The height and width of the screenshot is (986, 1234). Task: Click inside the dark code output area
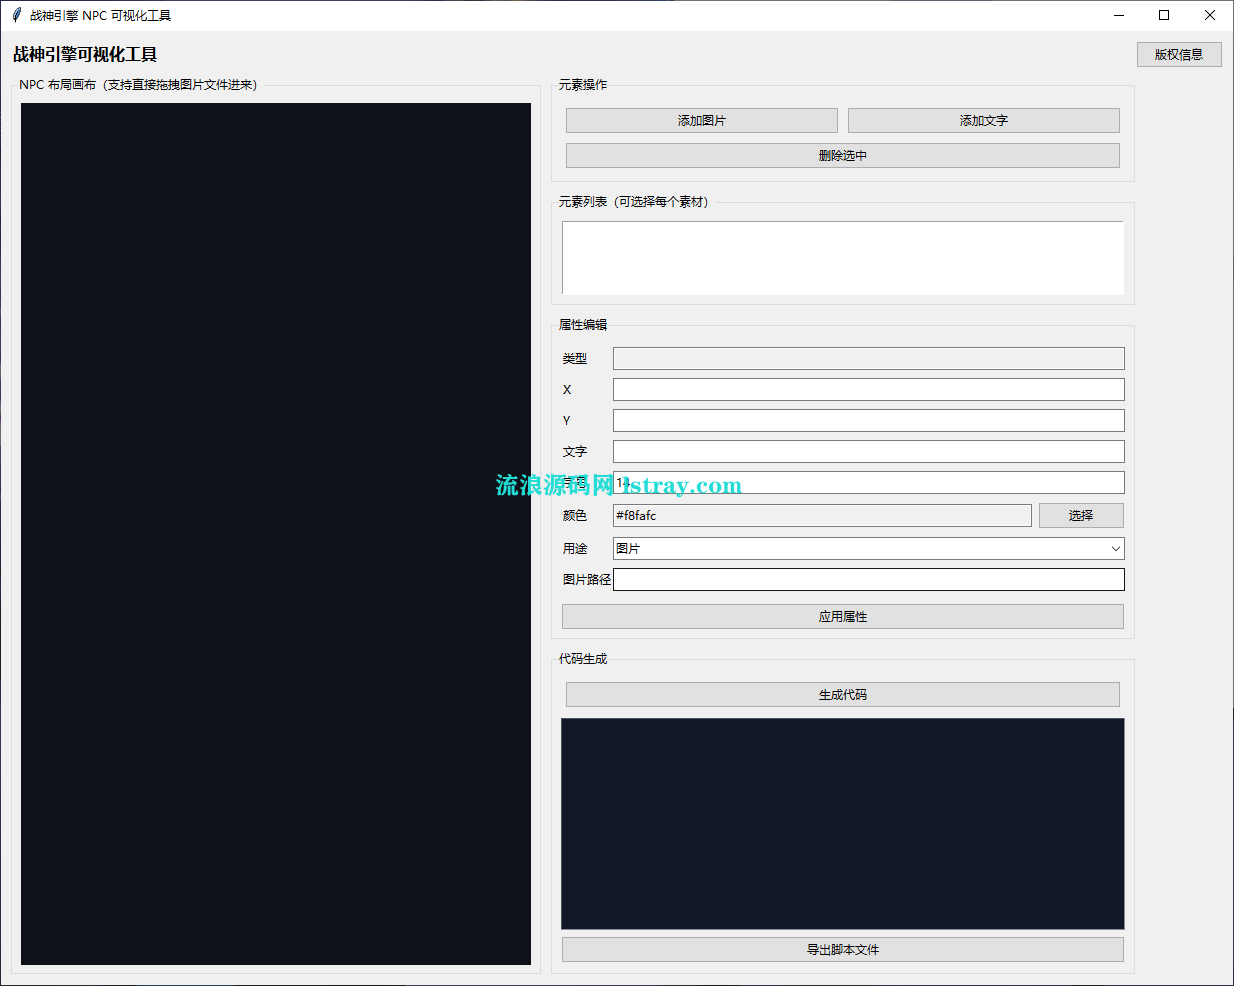842,823
